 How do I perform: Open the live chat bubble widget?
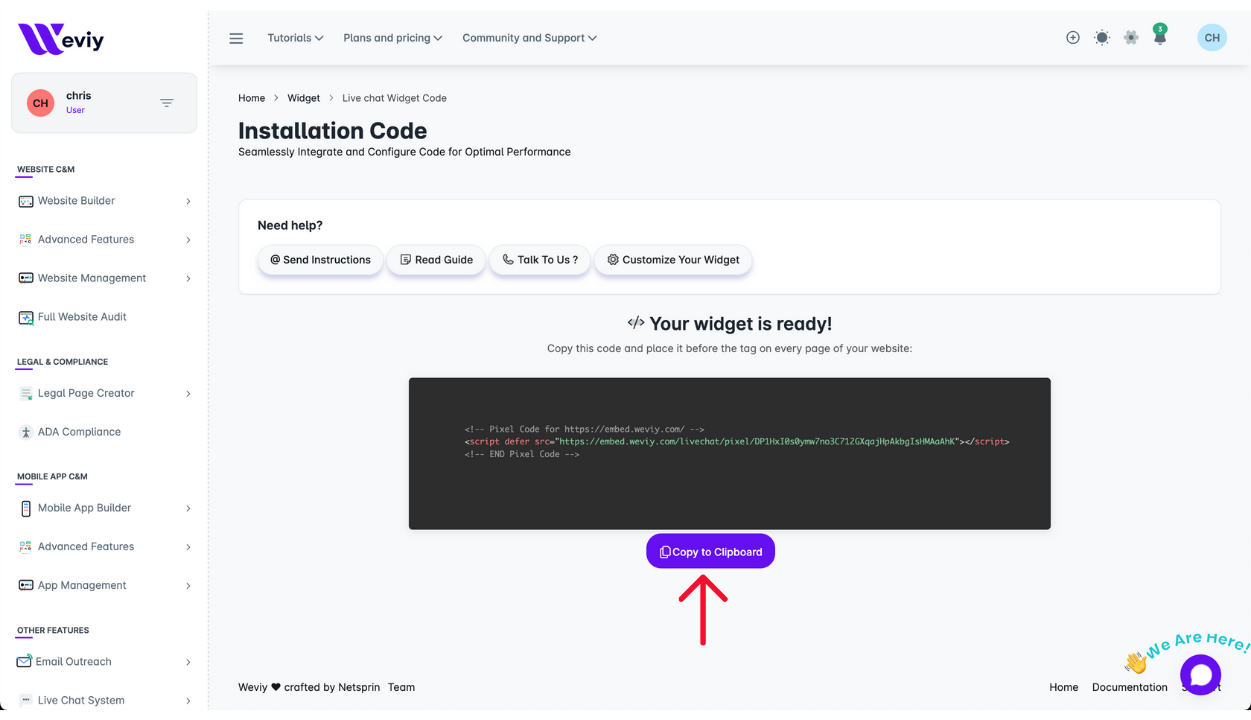(1200, 674)
